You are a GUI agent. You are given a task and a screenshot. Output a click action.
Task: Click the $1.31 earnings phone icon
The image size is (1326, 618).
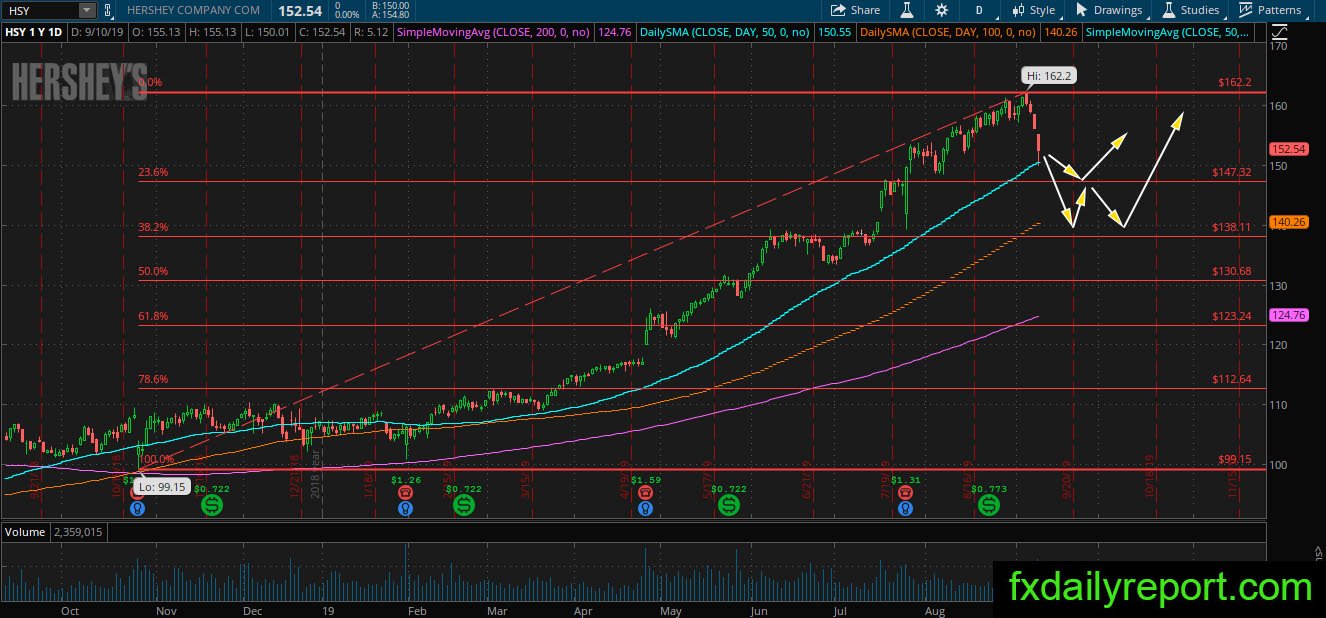[x=904, y=493]
